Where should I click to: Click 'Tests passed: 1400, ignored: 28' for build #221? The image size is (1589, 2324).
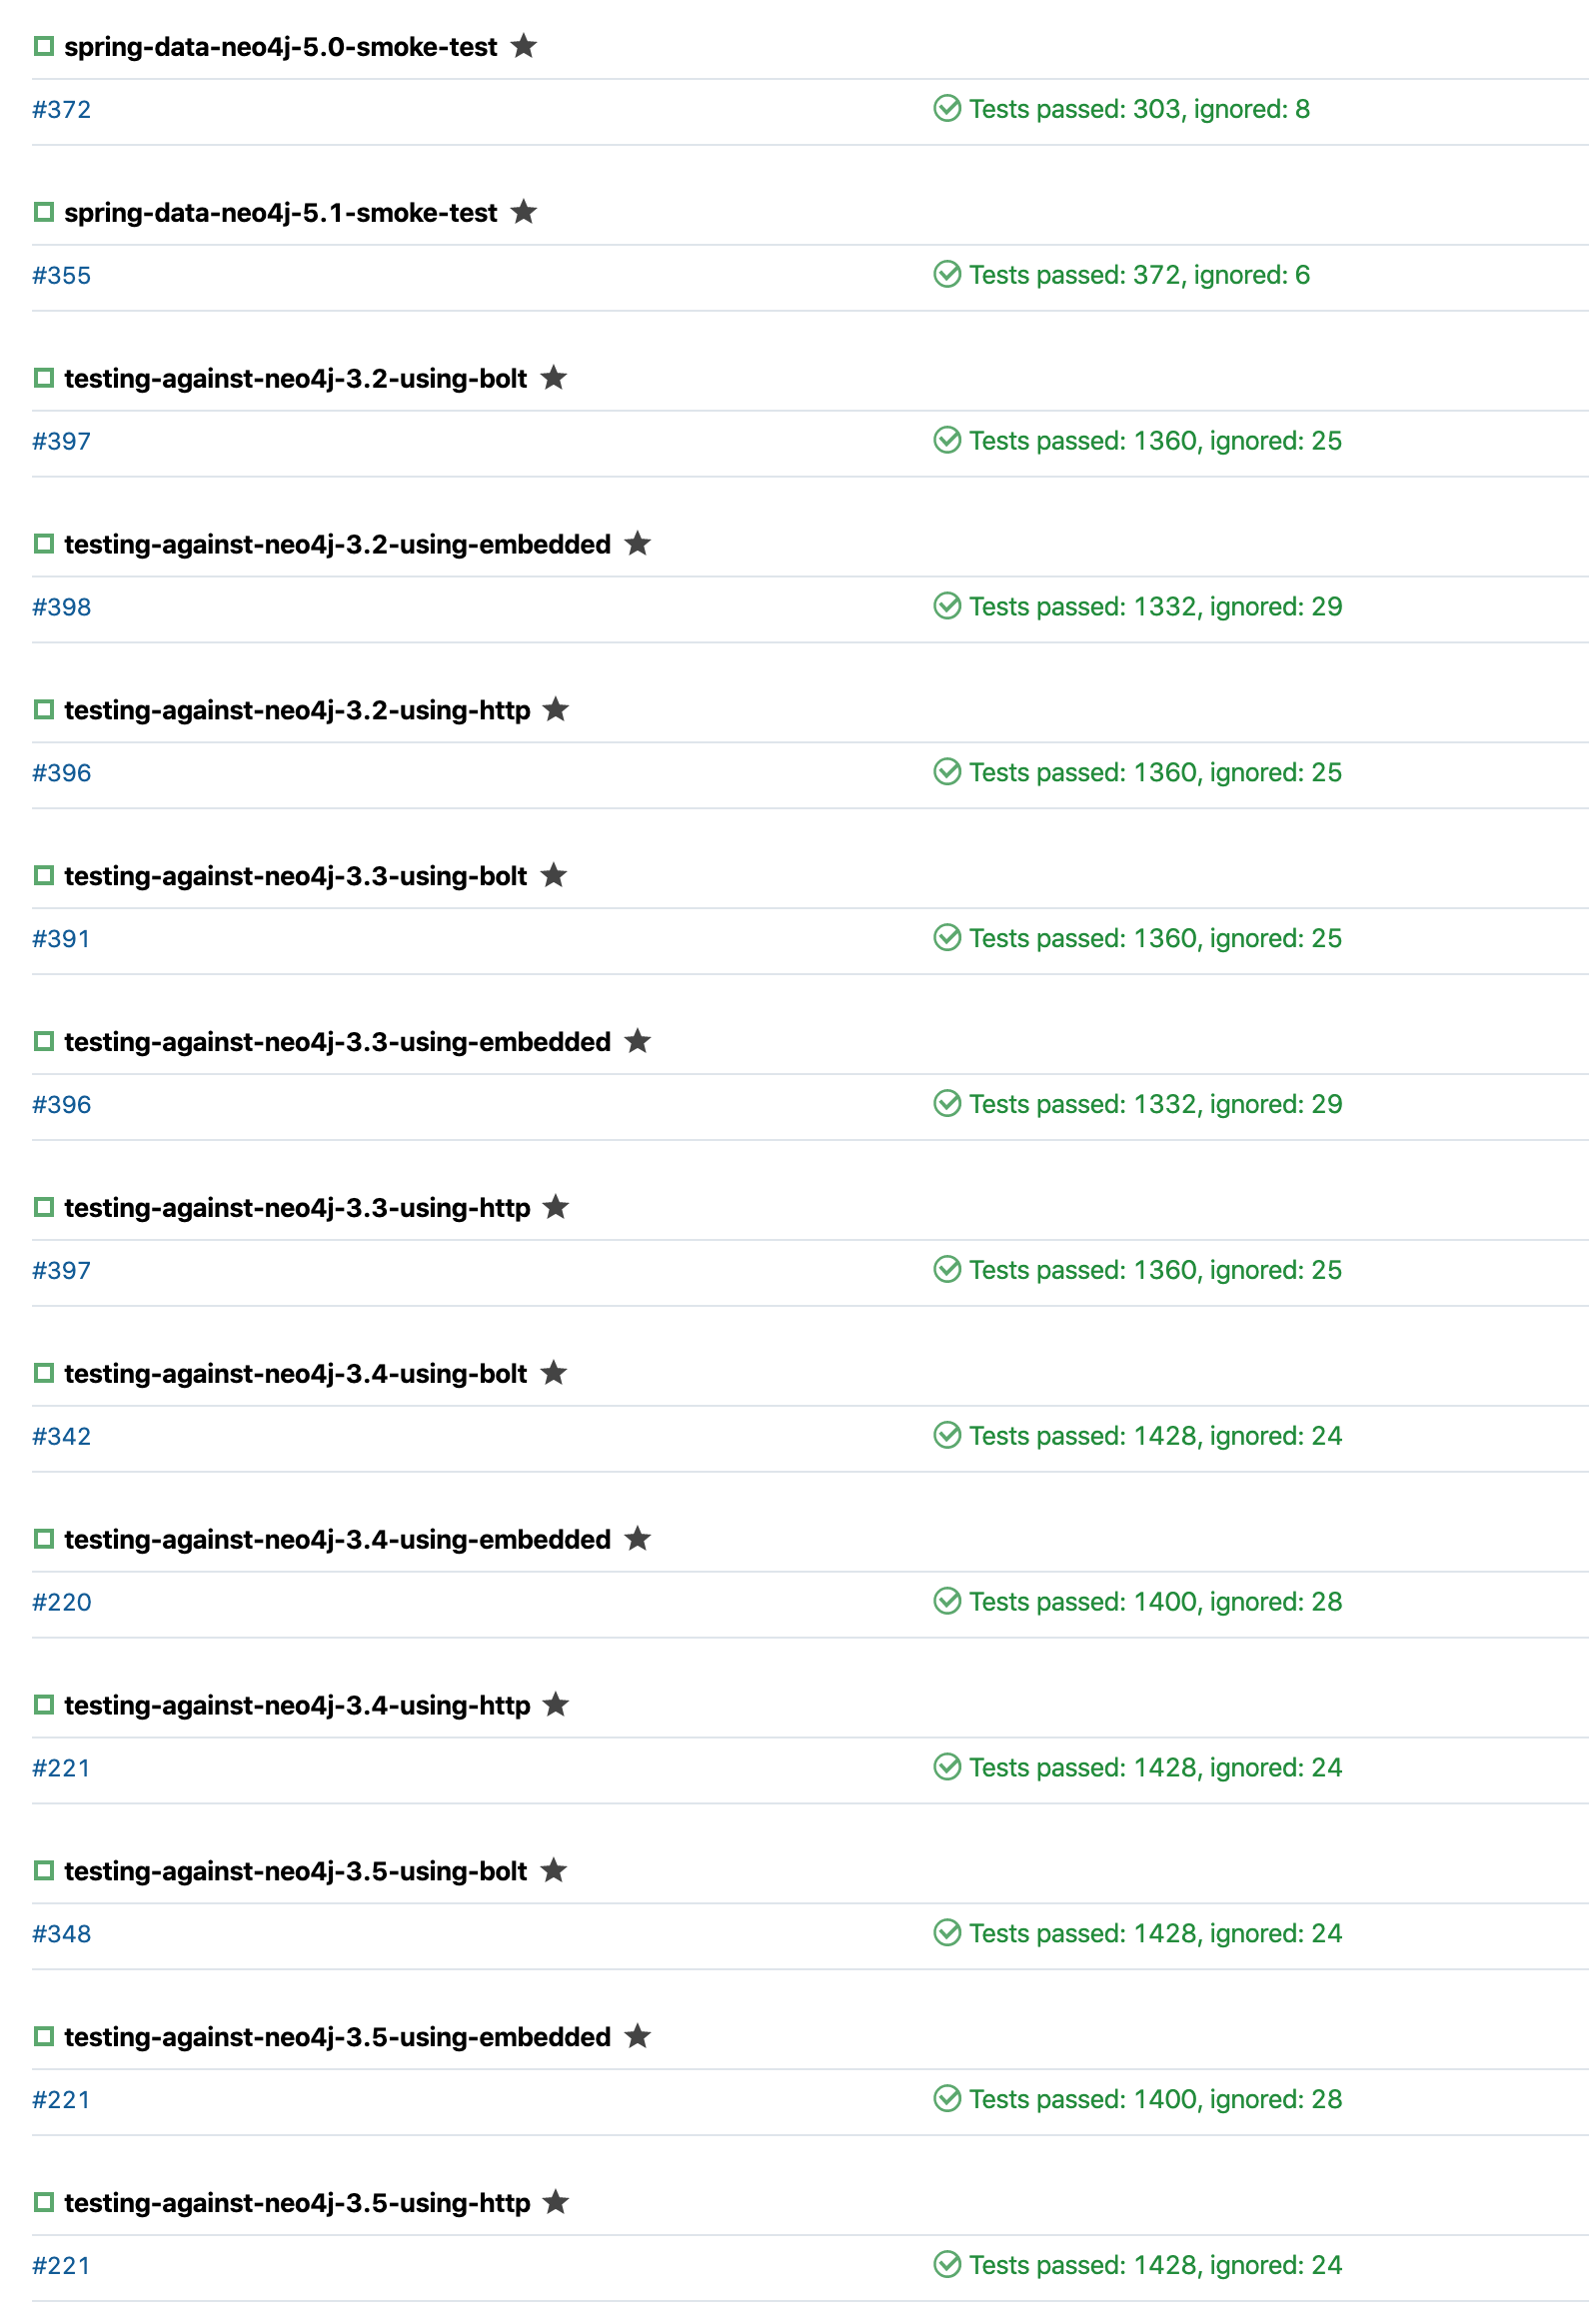(x=1150, y=2098)
